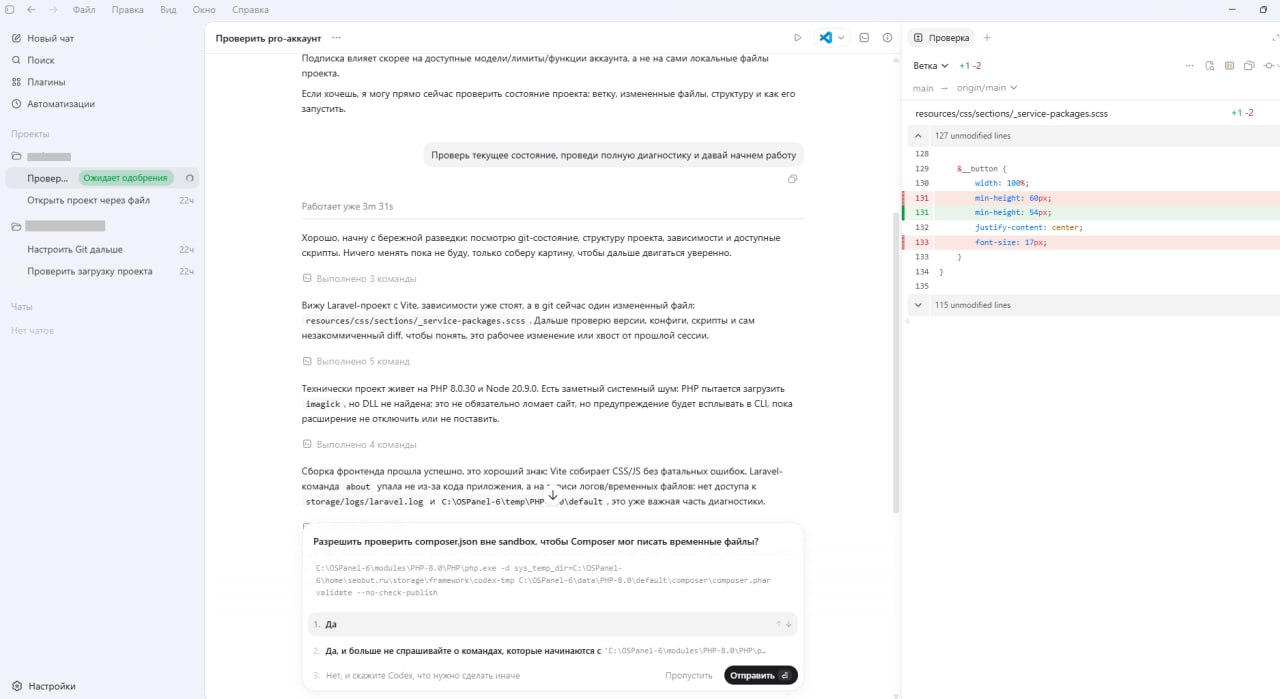Collapse the first project folder icon
This screenshot has height=699, width=1280.
(16, 156)
